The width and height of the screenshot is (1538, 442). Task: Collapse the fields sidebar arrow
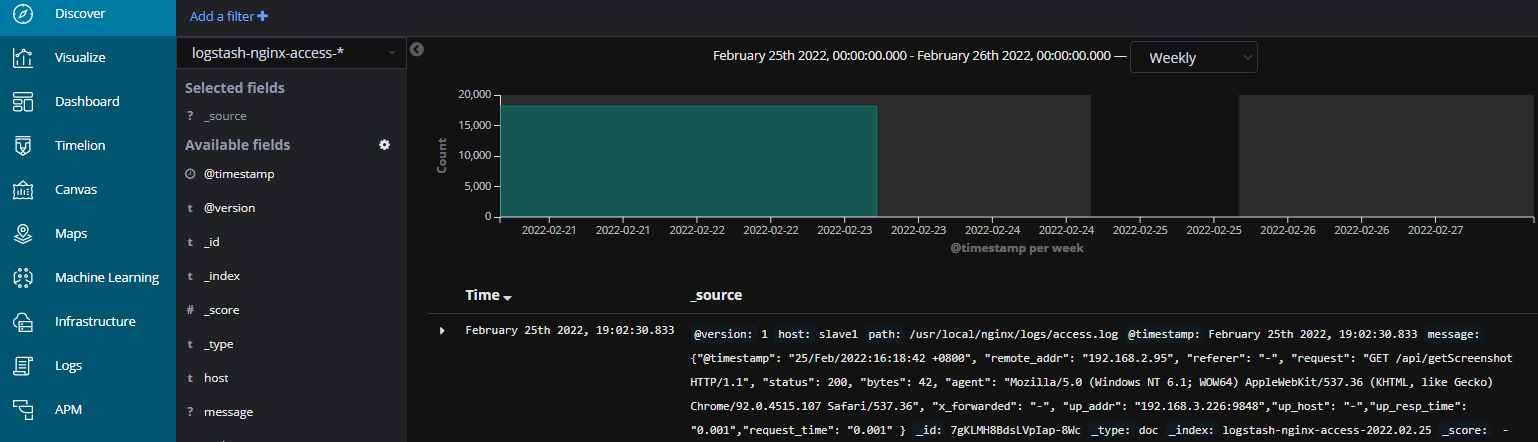pos(418,50)
